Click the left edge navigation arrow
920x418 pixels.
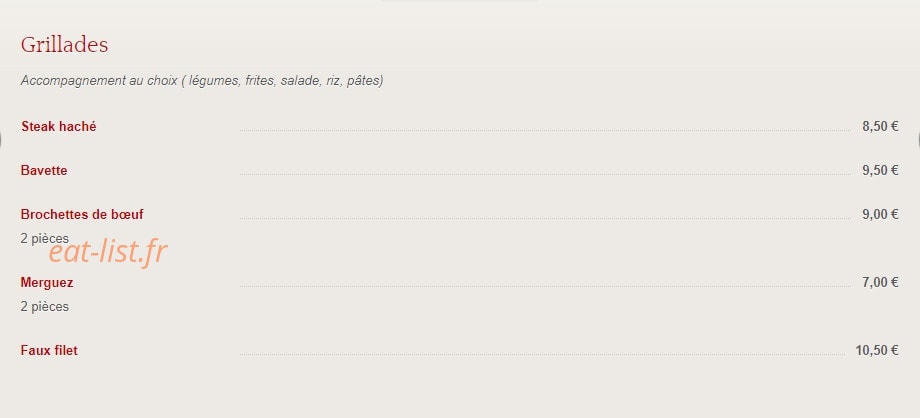[x=1, y=140]
